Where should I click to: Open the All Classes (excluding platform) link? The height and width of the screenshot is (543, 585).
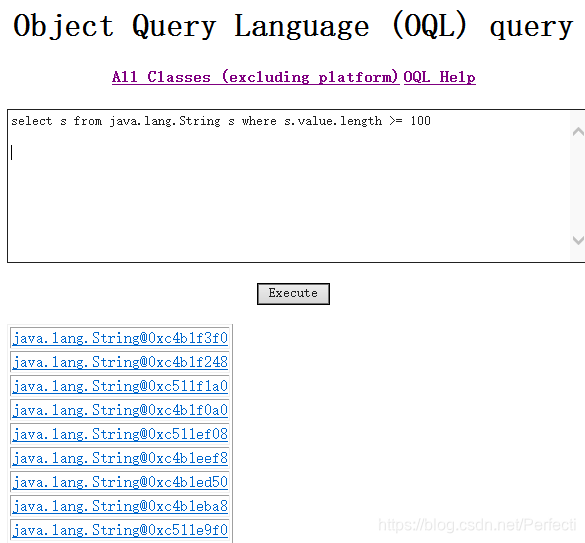255,77
